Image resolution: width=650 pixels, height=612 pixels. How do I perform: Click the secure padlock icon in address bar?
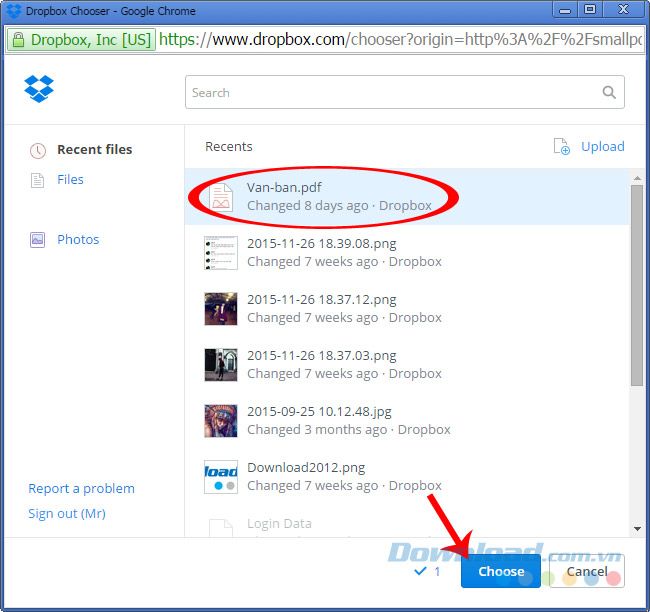18,40
